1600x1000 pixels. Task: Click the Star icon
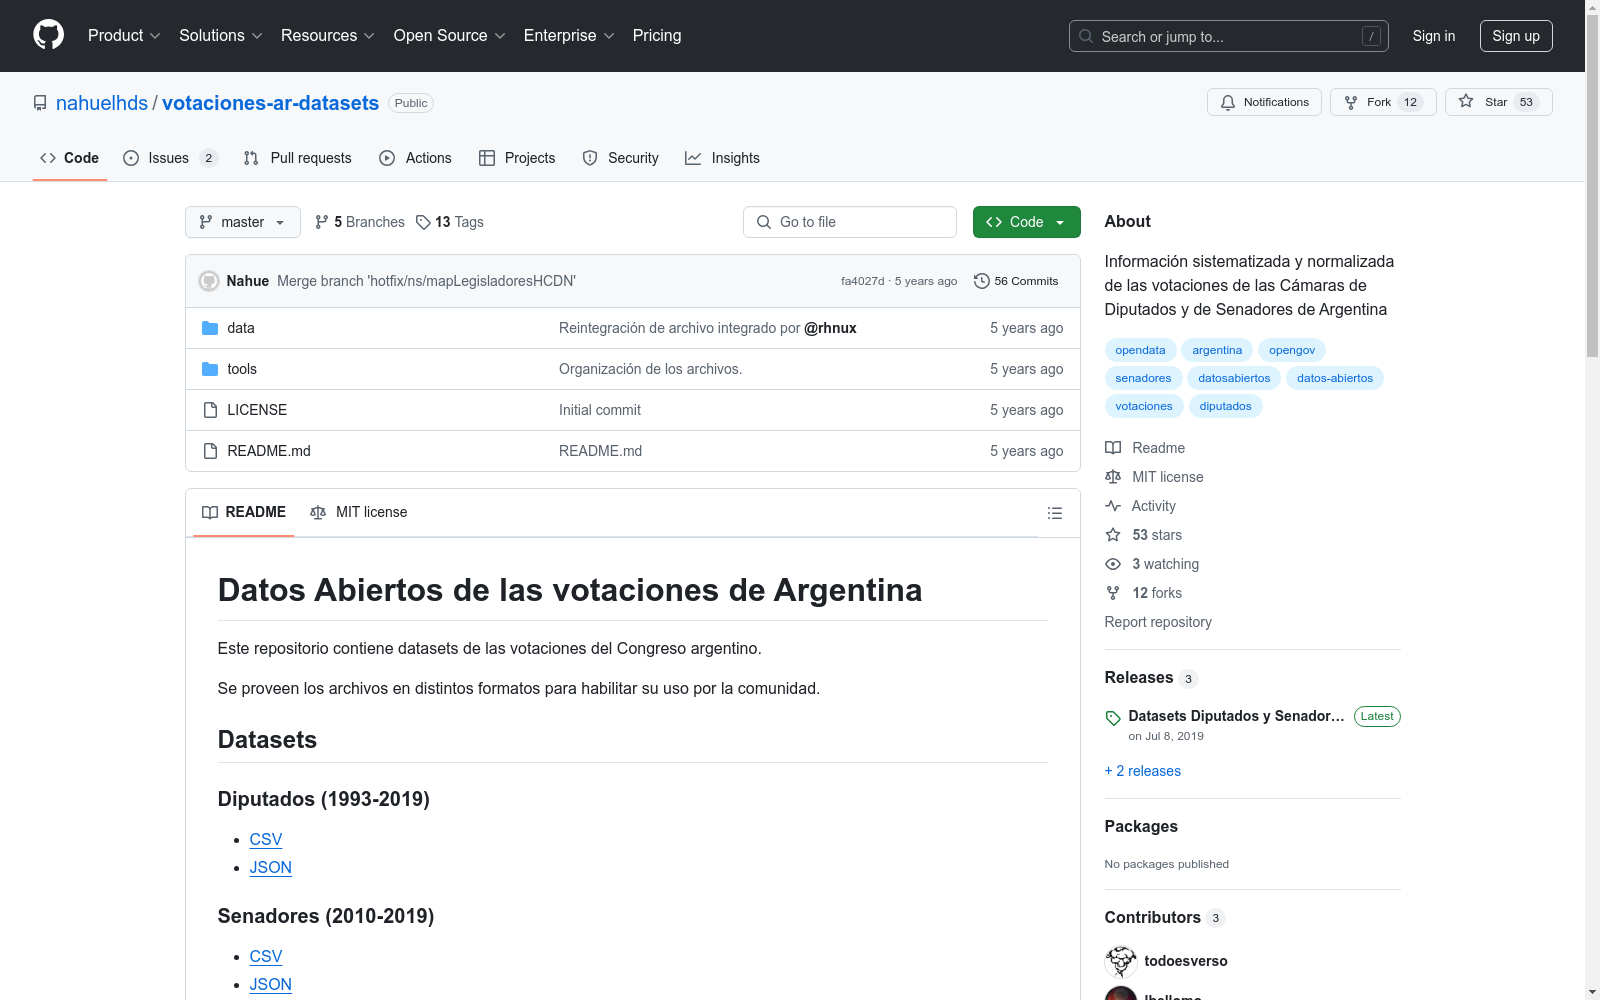(x=1466, y=101)
